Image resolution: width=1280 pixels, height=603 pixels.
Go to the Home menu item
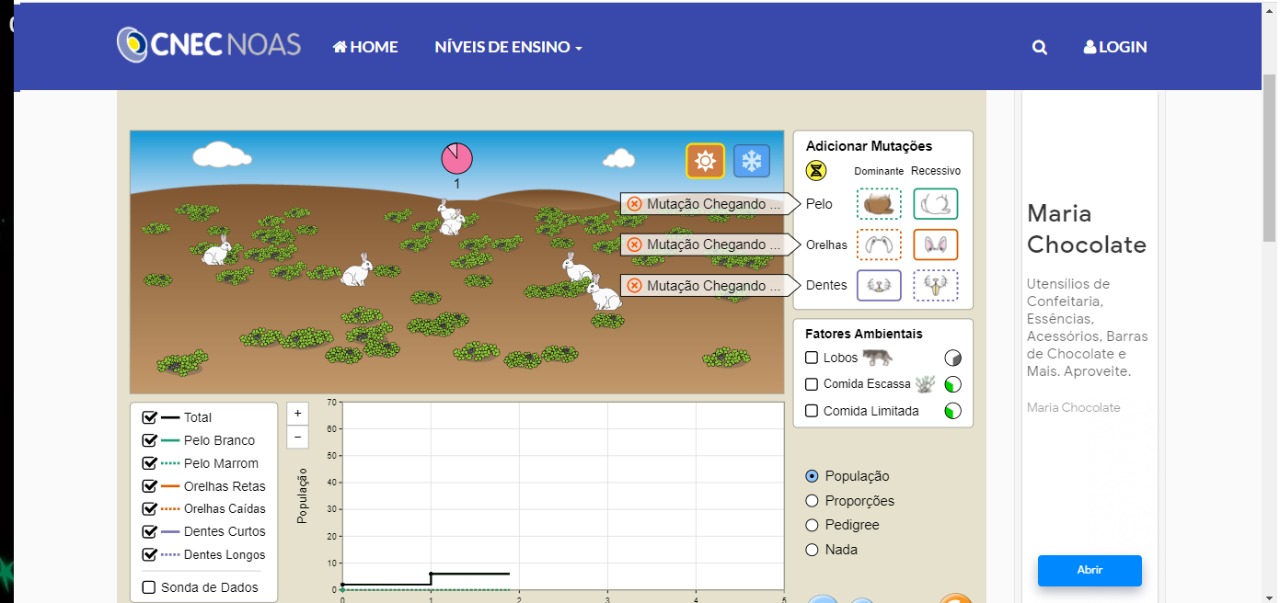pos(365,47)
